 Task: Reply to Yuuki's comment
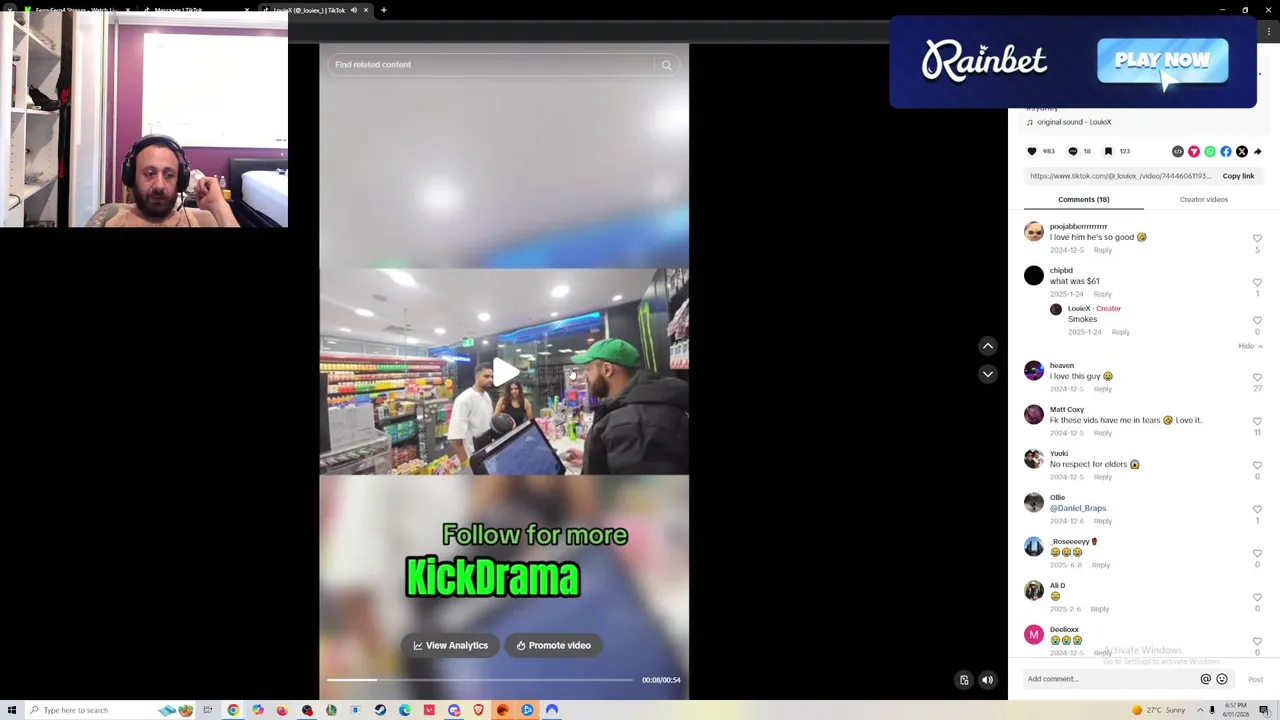[1102, 477]
